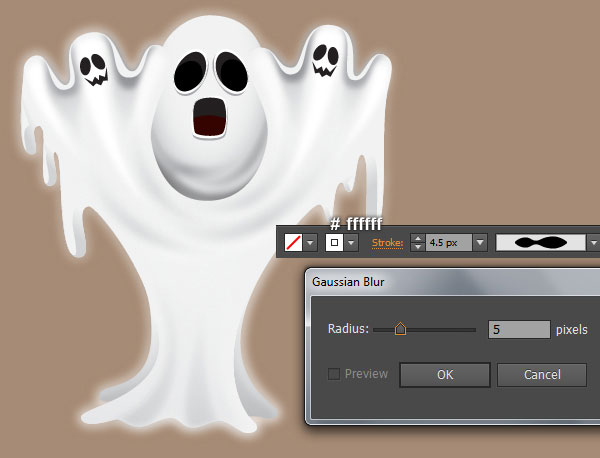The width and height of the screenshot is (600, 458).
Task: Increase stroke weight with up arrow
Action: pyautogui.click(x=418, y=238)
